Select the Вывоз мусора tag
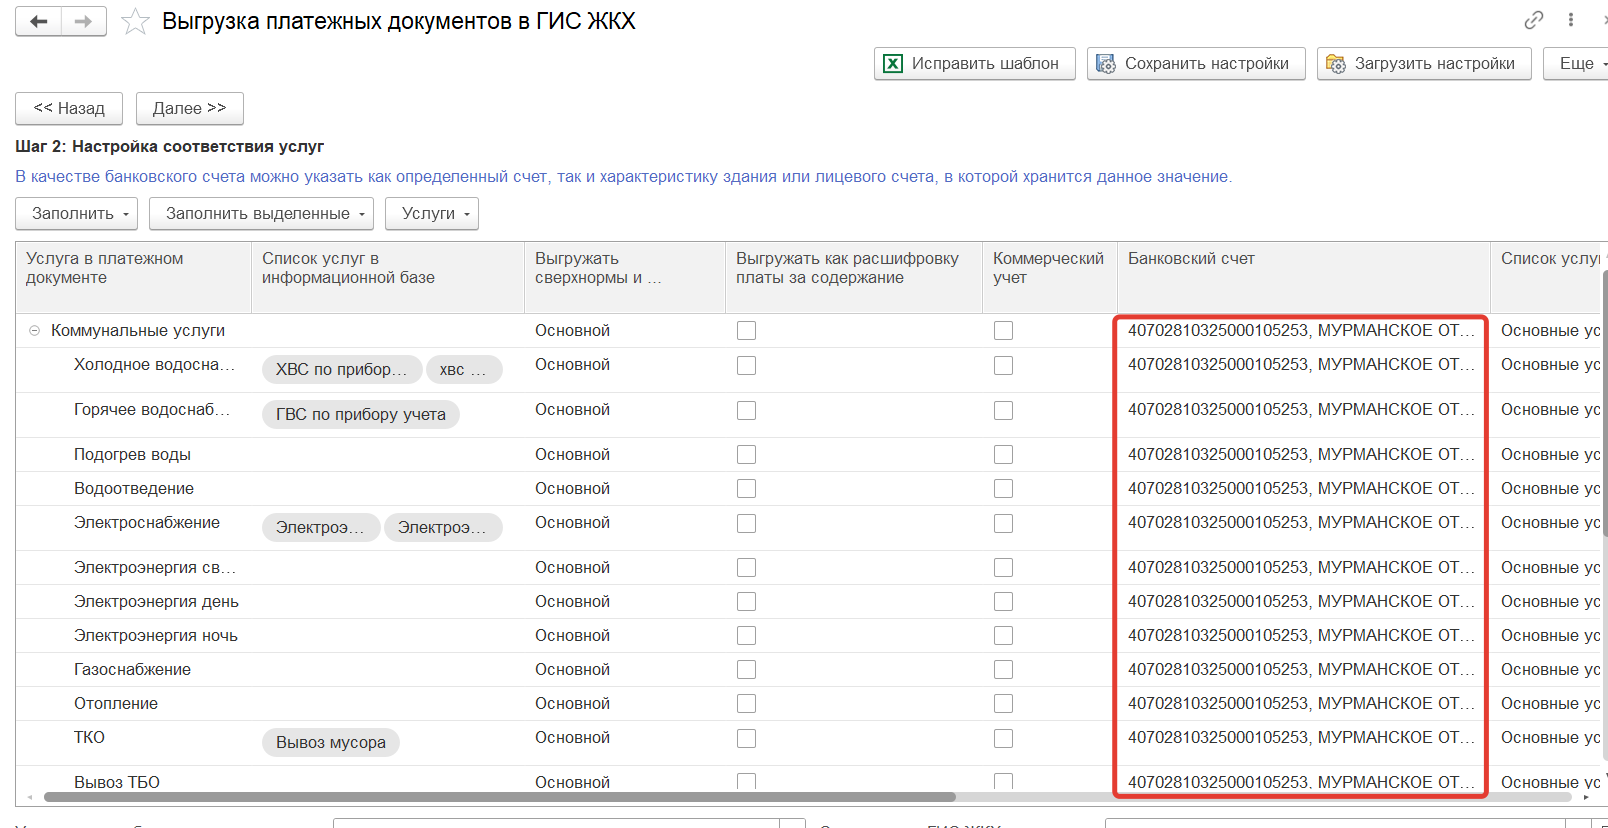 coord(331,743)
